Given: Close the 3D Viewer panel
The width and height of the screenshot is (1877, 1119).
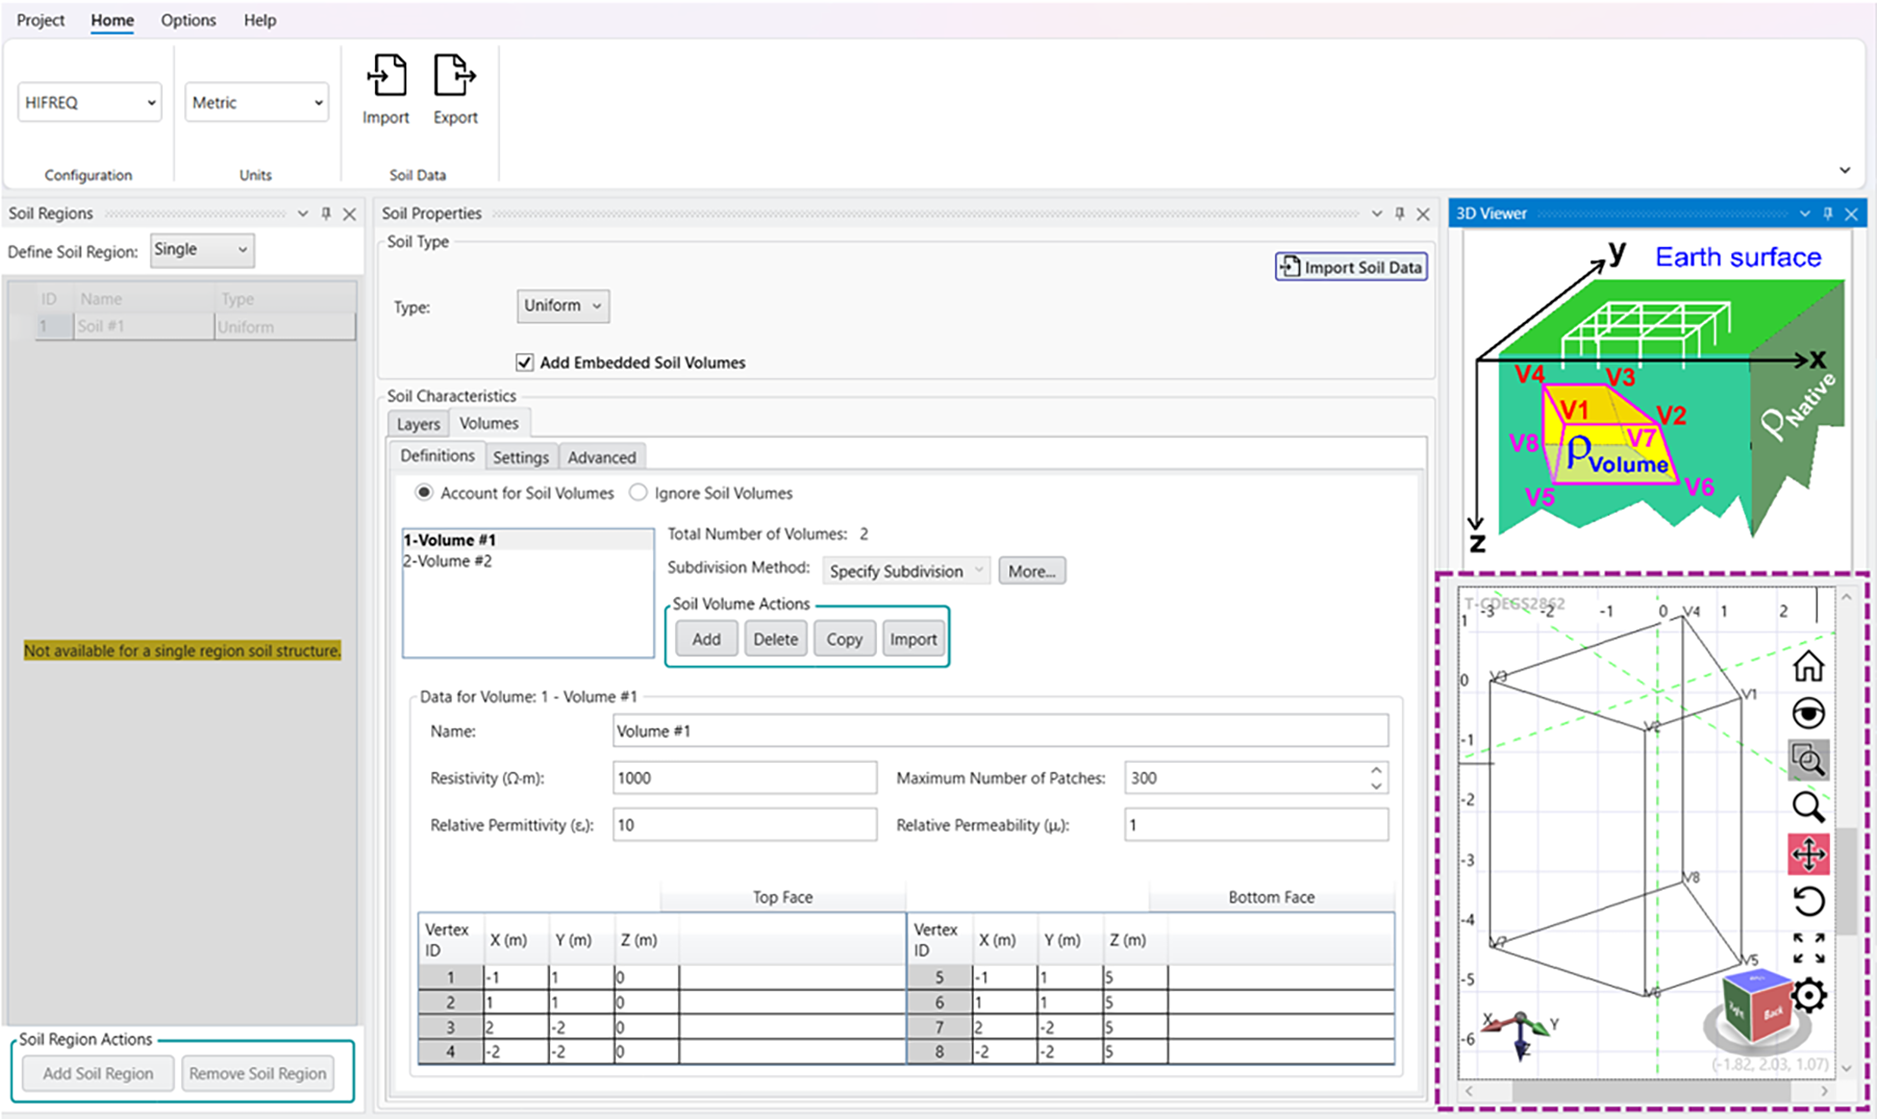Looking at the screenshot, I should tap(1852, 214).
